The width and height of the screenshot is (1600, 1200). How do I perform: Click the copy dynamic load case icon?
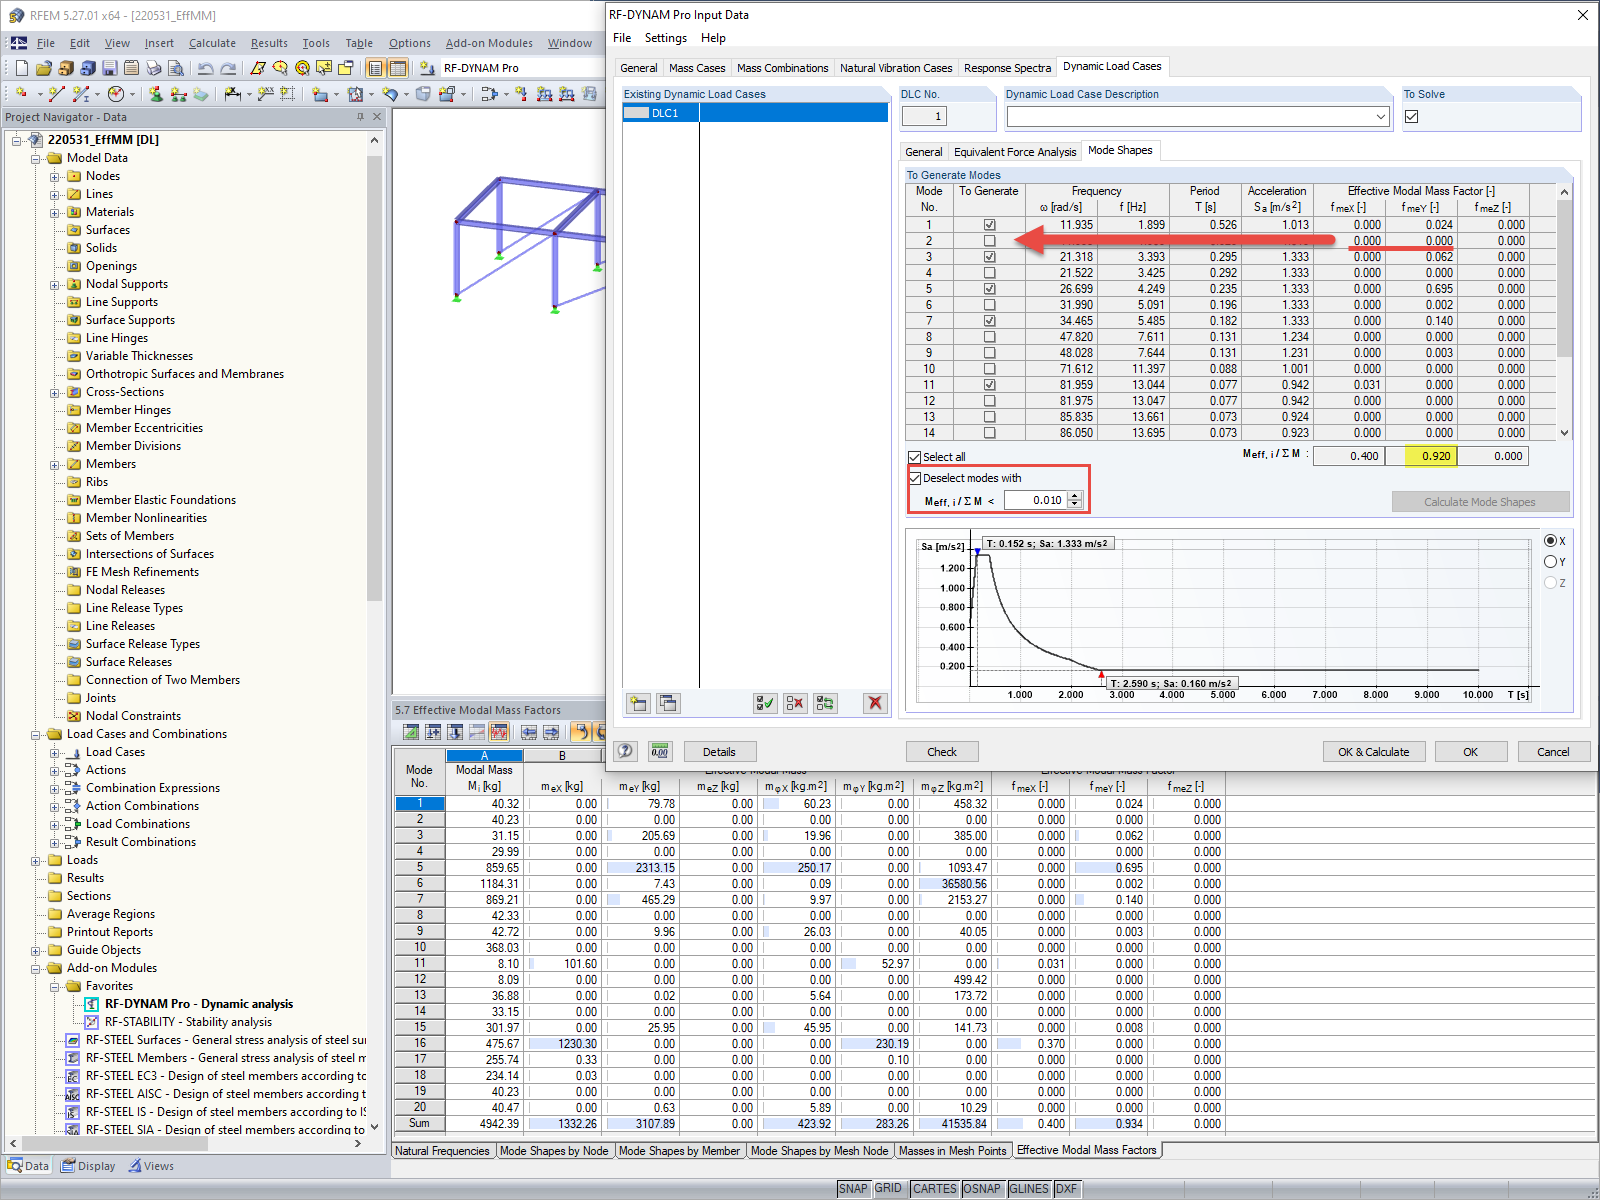click(x=668, y=703)
